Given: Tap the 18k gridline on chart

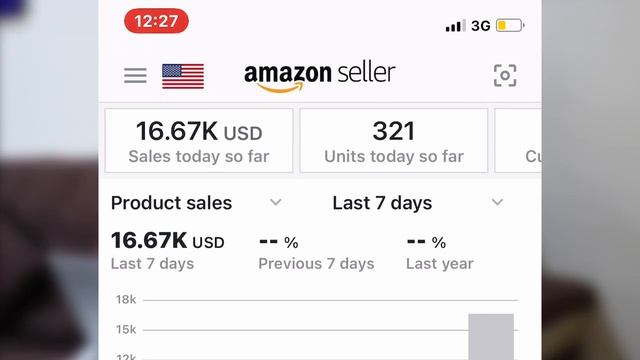Looking at the screenshot, I should click(x=330, y=300).
